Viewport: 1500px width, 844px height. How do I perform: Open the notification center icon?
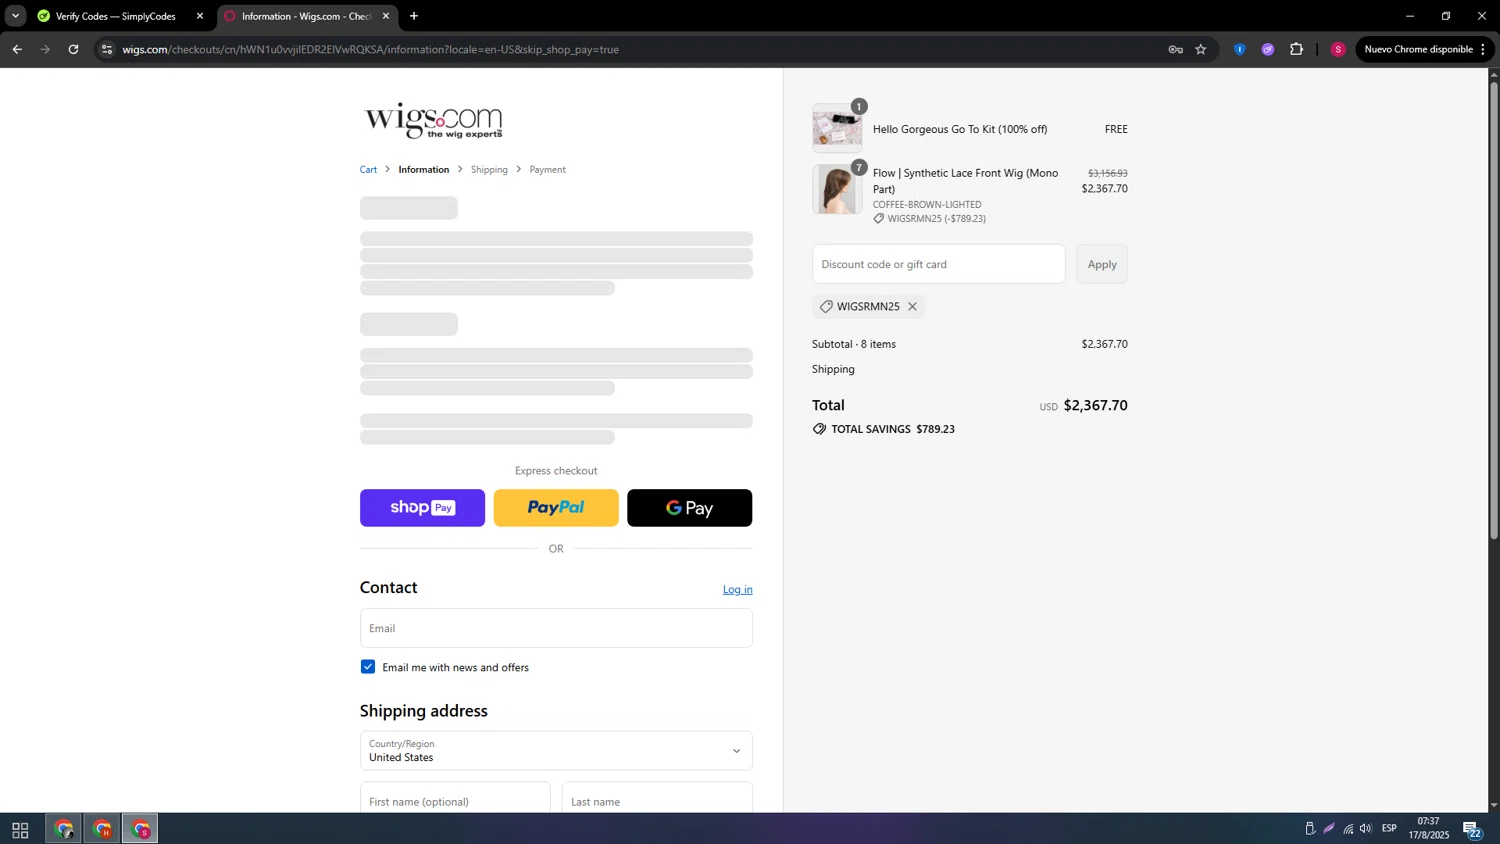point(1473,829)
